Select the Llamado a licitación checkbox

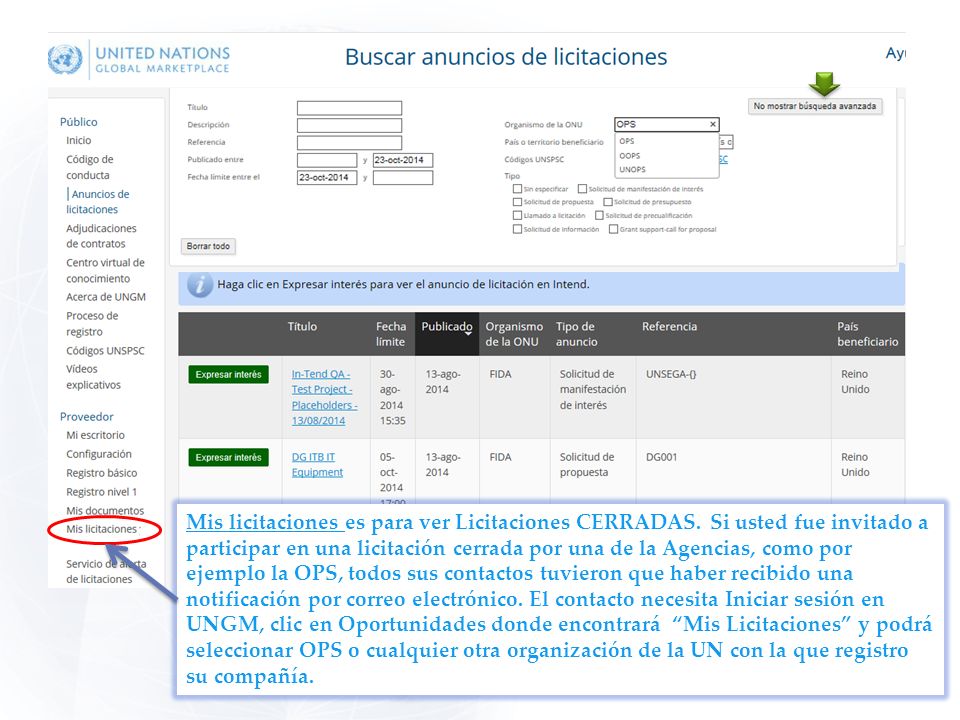coord(517,216)
